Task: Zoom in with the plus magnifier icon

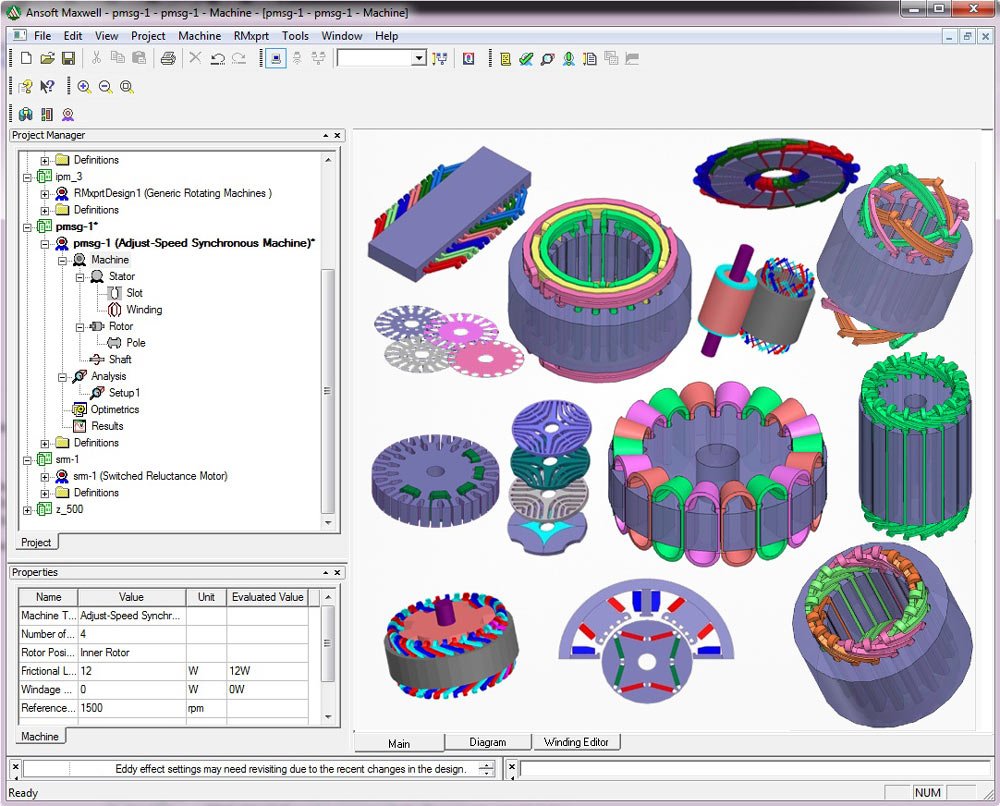Action: click(84, 87)
